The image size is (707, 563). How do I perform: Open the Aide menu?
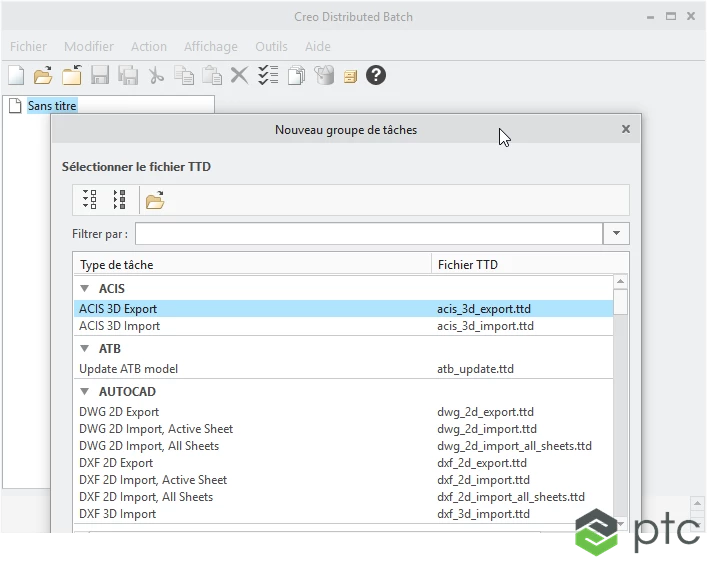pyautogui.click(x=318, y=46)
